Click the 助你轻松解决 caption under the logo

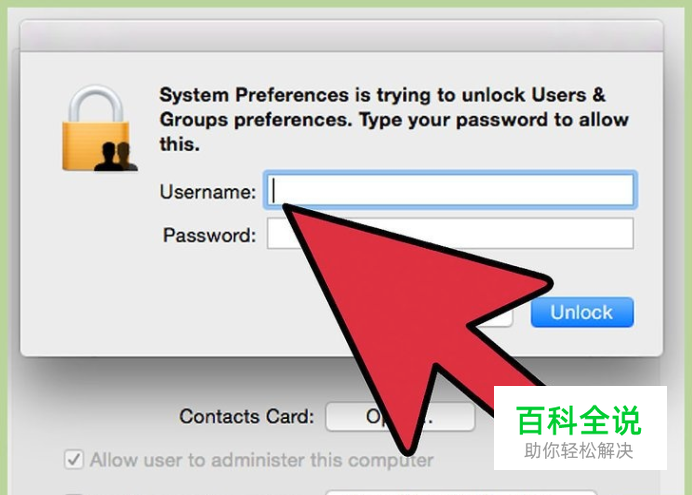coord(579,451)
